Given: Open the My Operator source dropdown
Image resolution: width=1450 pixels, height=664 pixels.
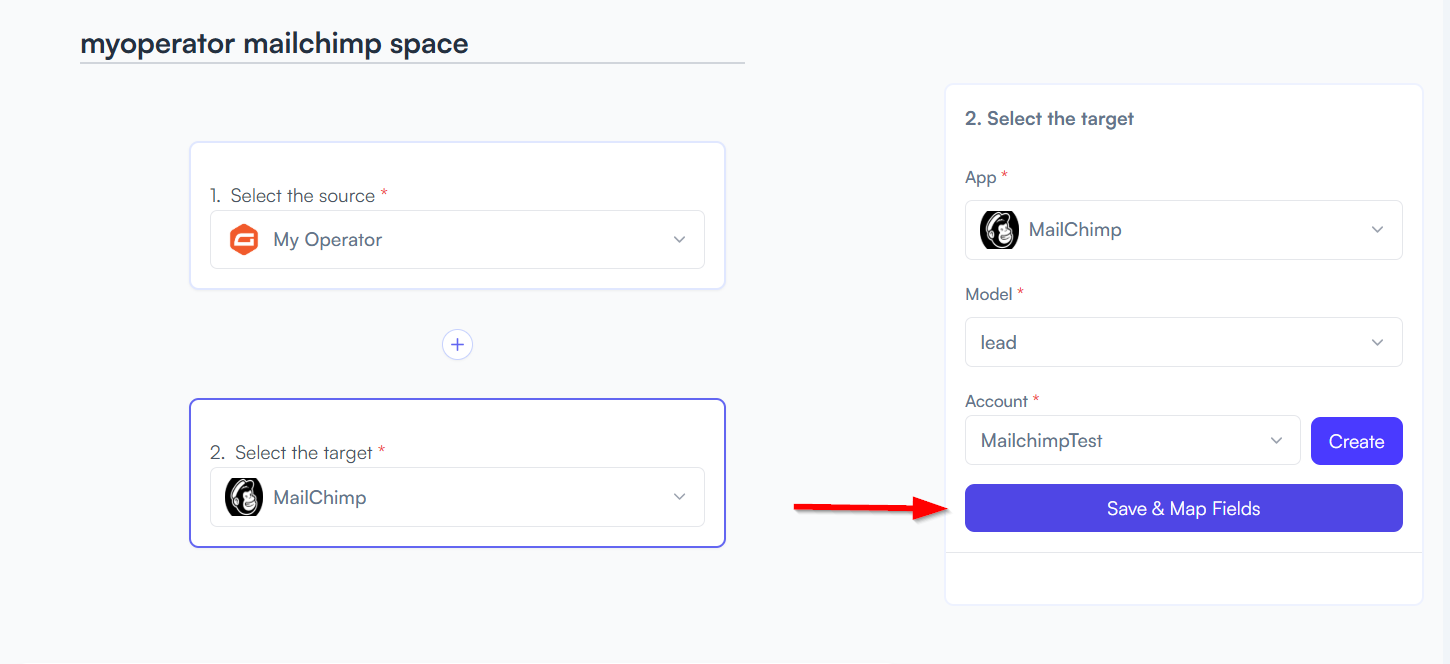Looking at the screenshot, I should [x=457, y=240].
